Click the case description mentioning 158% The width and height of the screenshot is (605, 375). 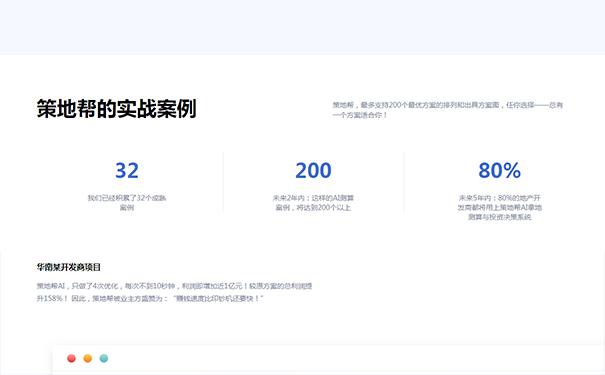click(x=174, y=292)
